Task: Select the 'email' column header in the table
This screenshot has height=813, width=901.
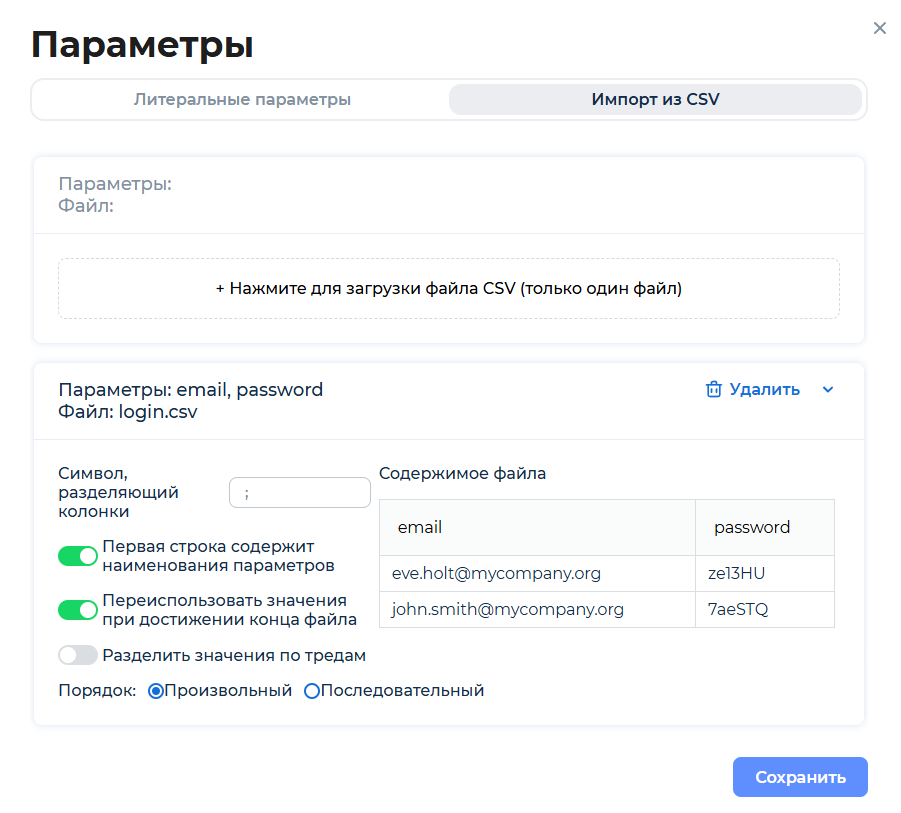Action: (x=420, y=527)
